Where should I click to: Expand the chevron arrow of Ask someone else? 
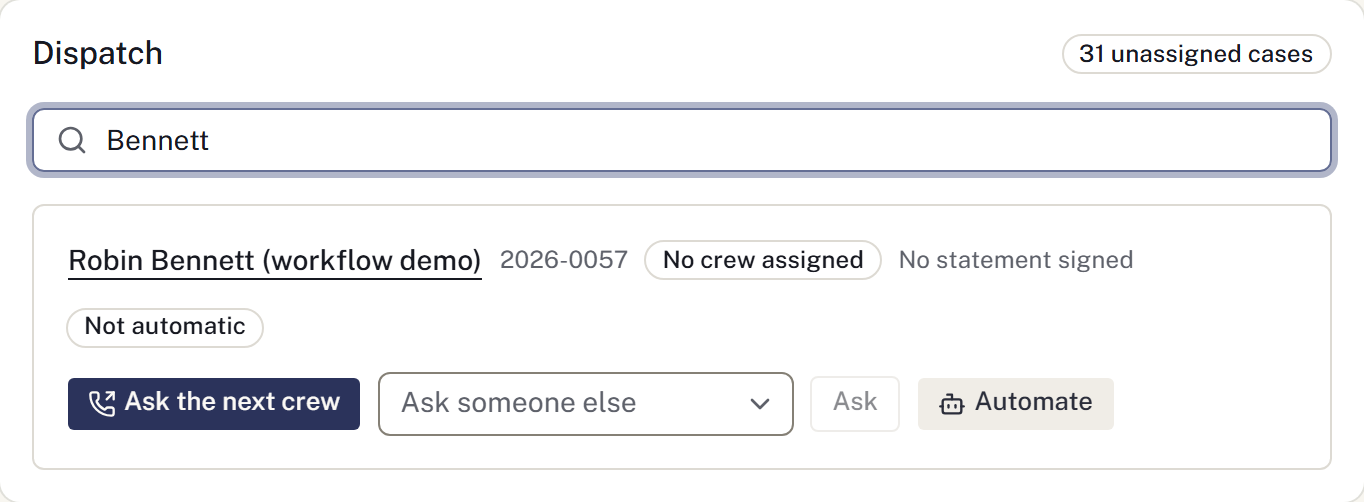[760, 404]
